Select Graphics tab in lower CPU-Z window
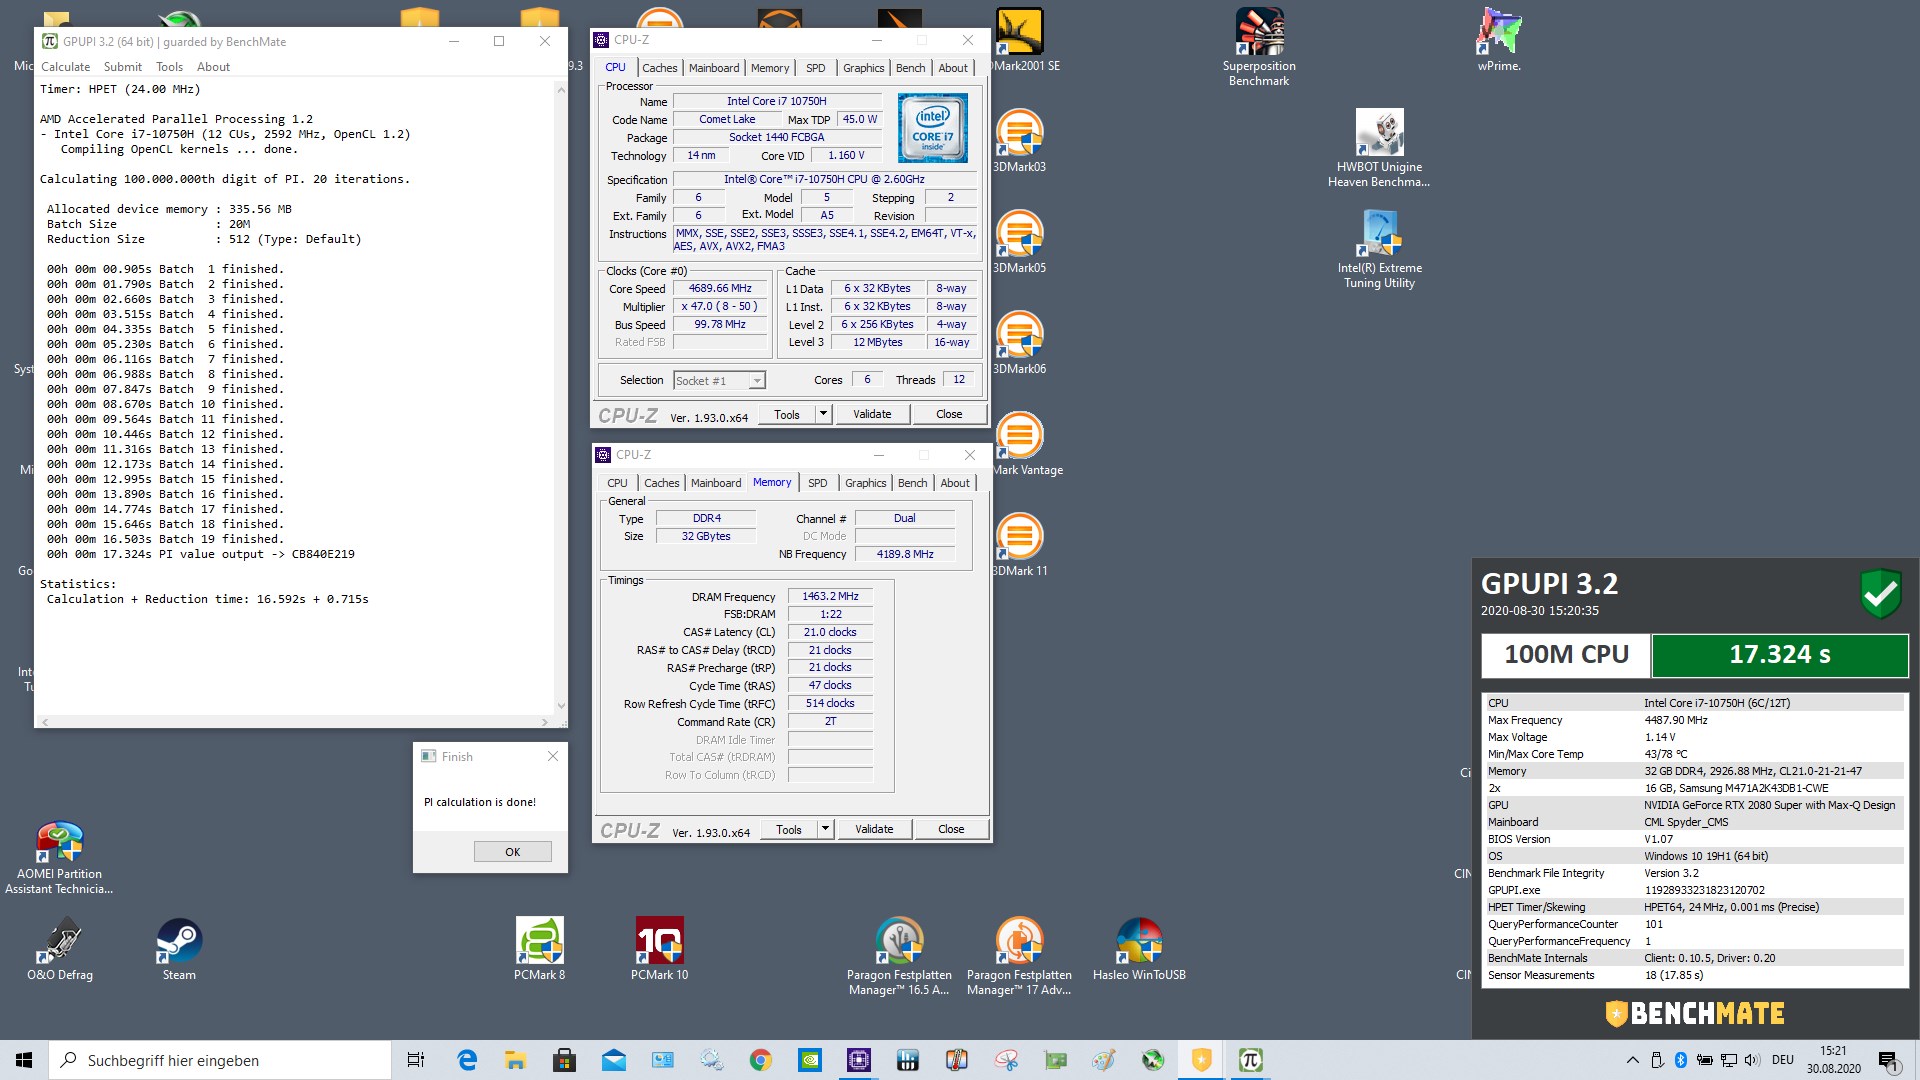 (x=865, y=483)
